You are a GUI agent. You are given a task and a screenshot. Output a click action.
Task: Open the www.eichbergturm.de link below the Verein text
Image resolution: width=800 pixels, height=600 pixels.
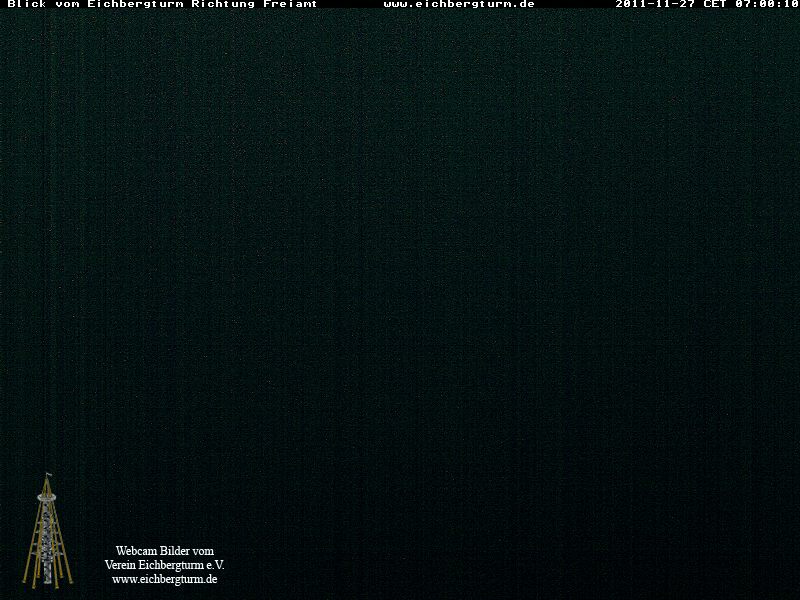click(165, 579)
